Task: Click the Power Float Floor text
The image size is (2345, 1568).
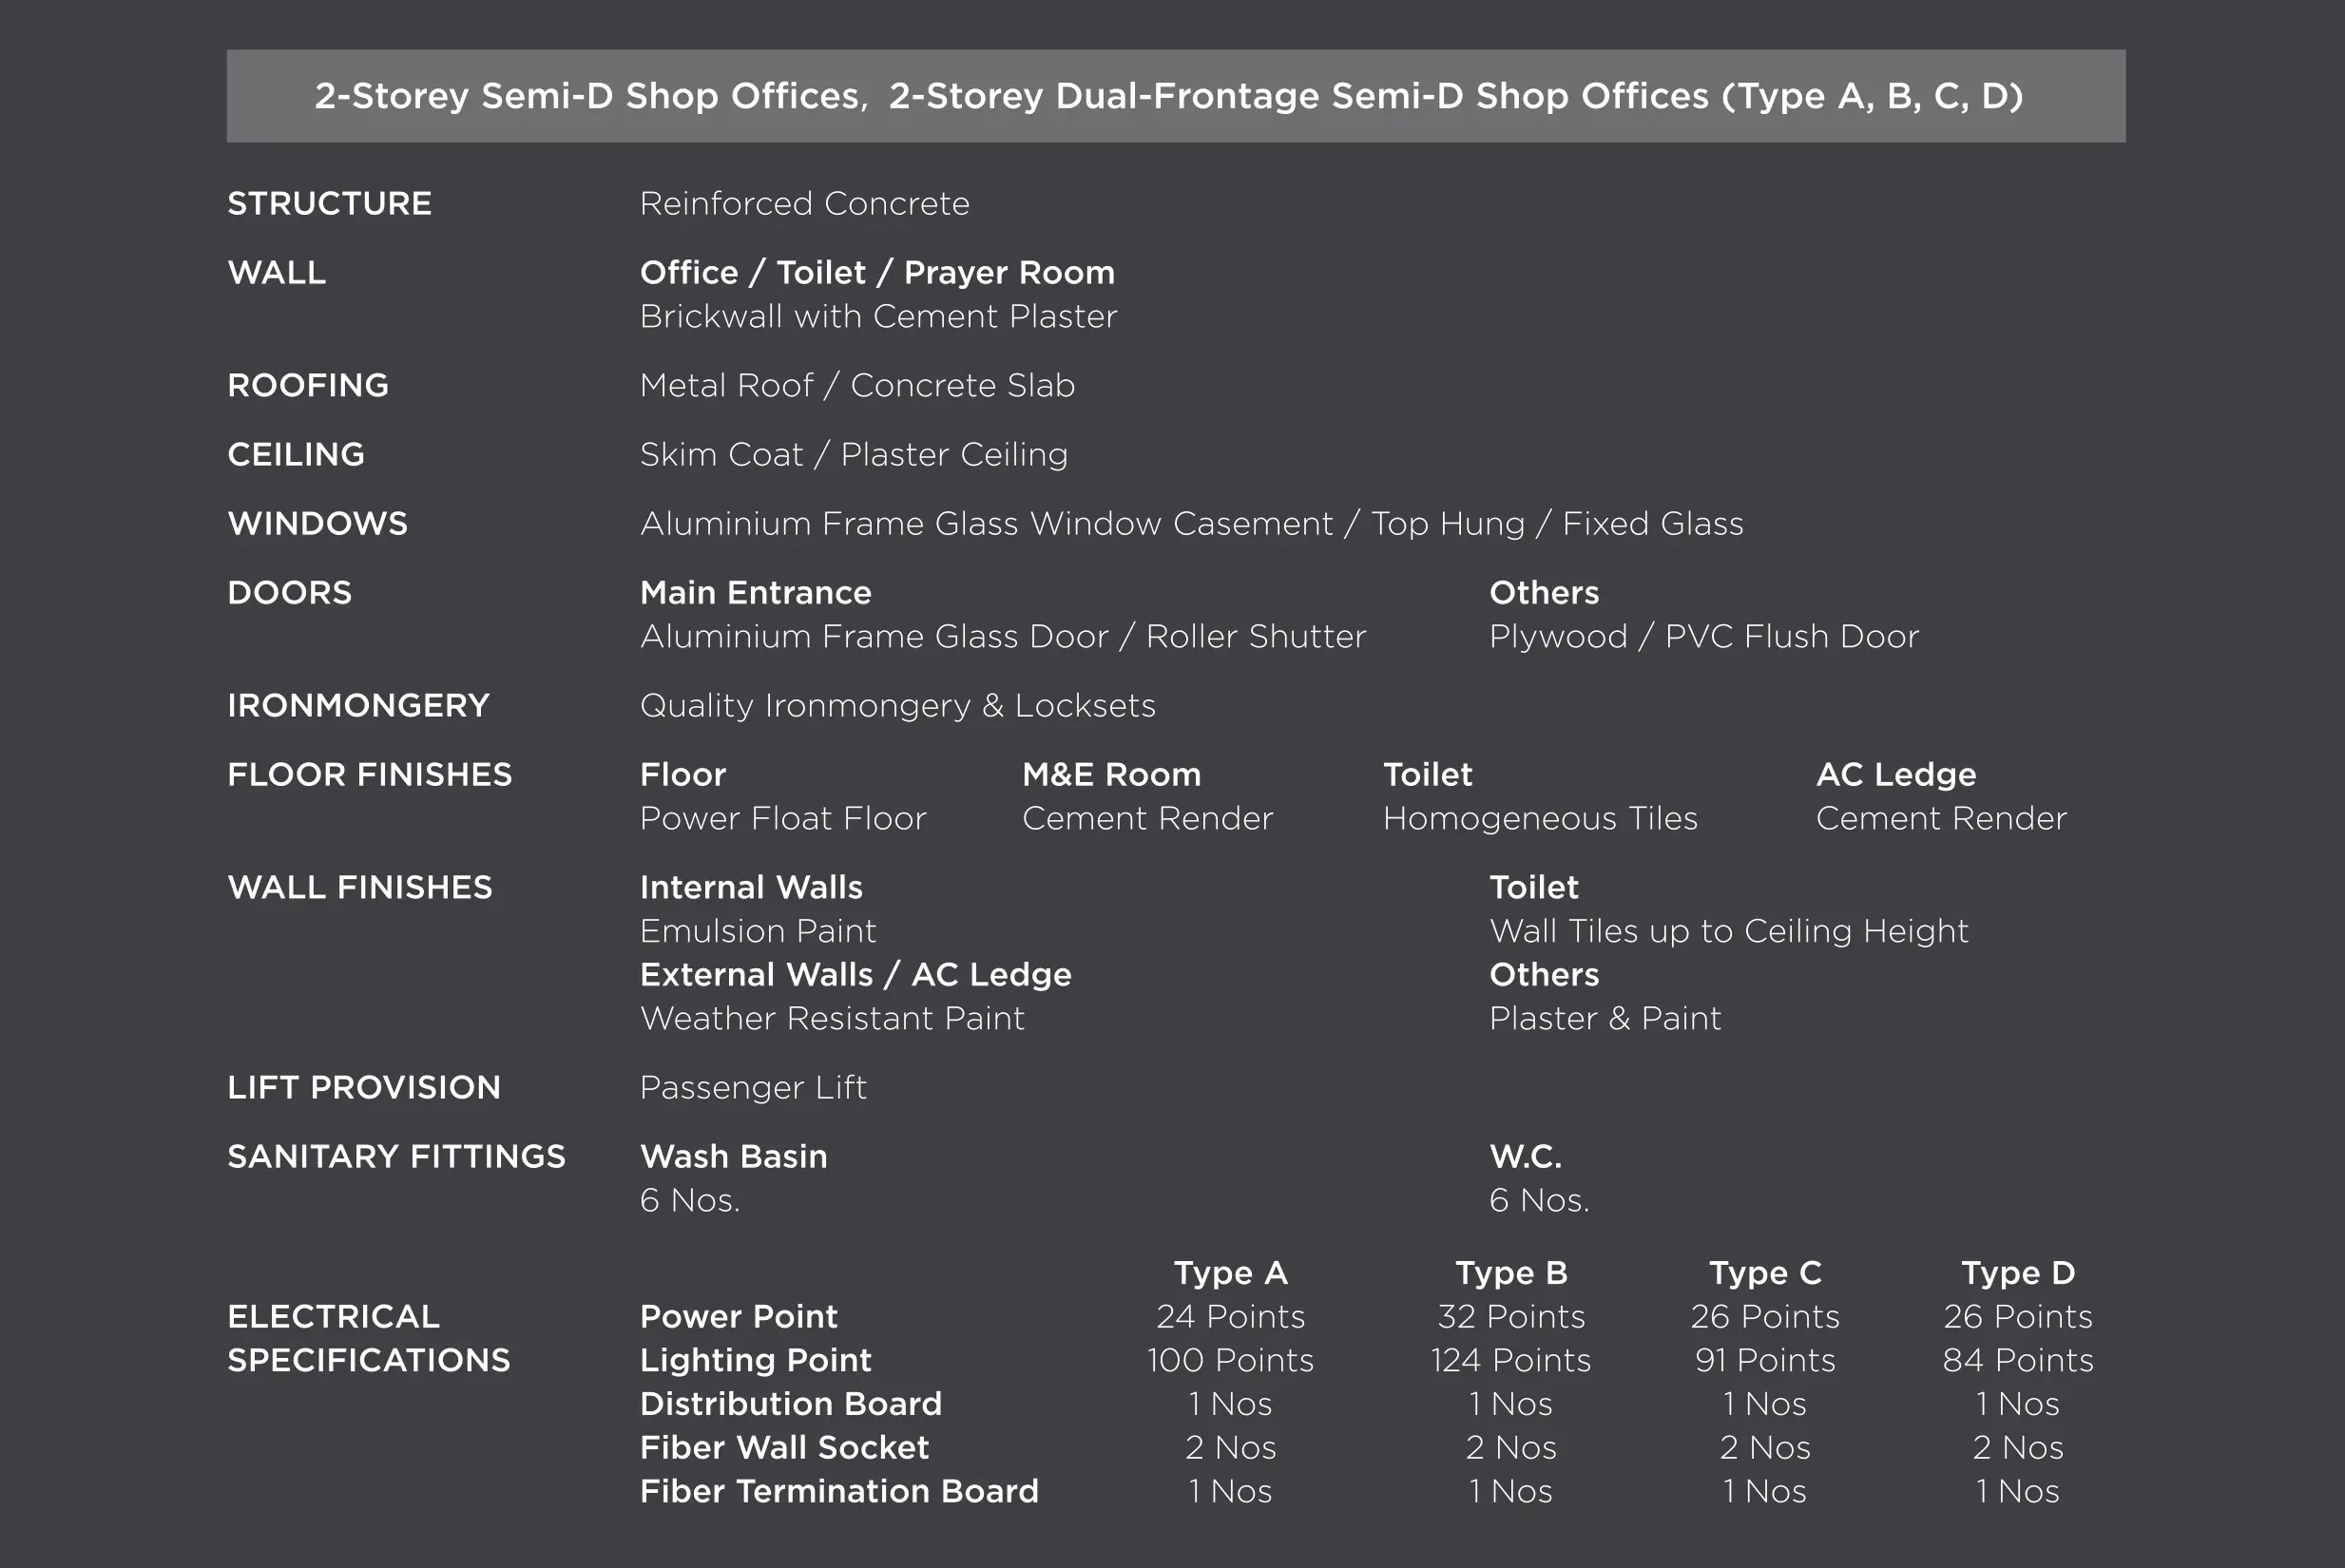Action: tap(782, 819)
